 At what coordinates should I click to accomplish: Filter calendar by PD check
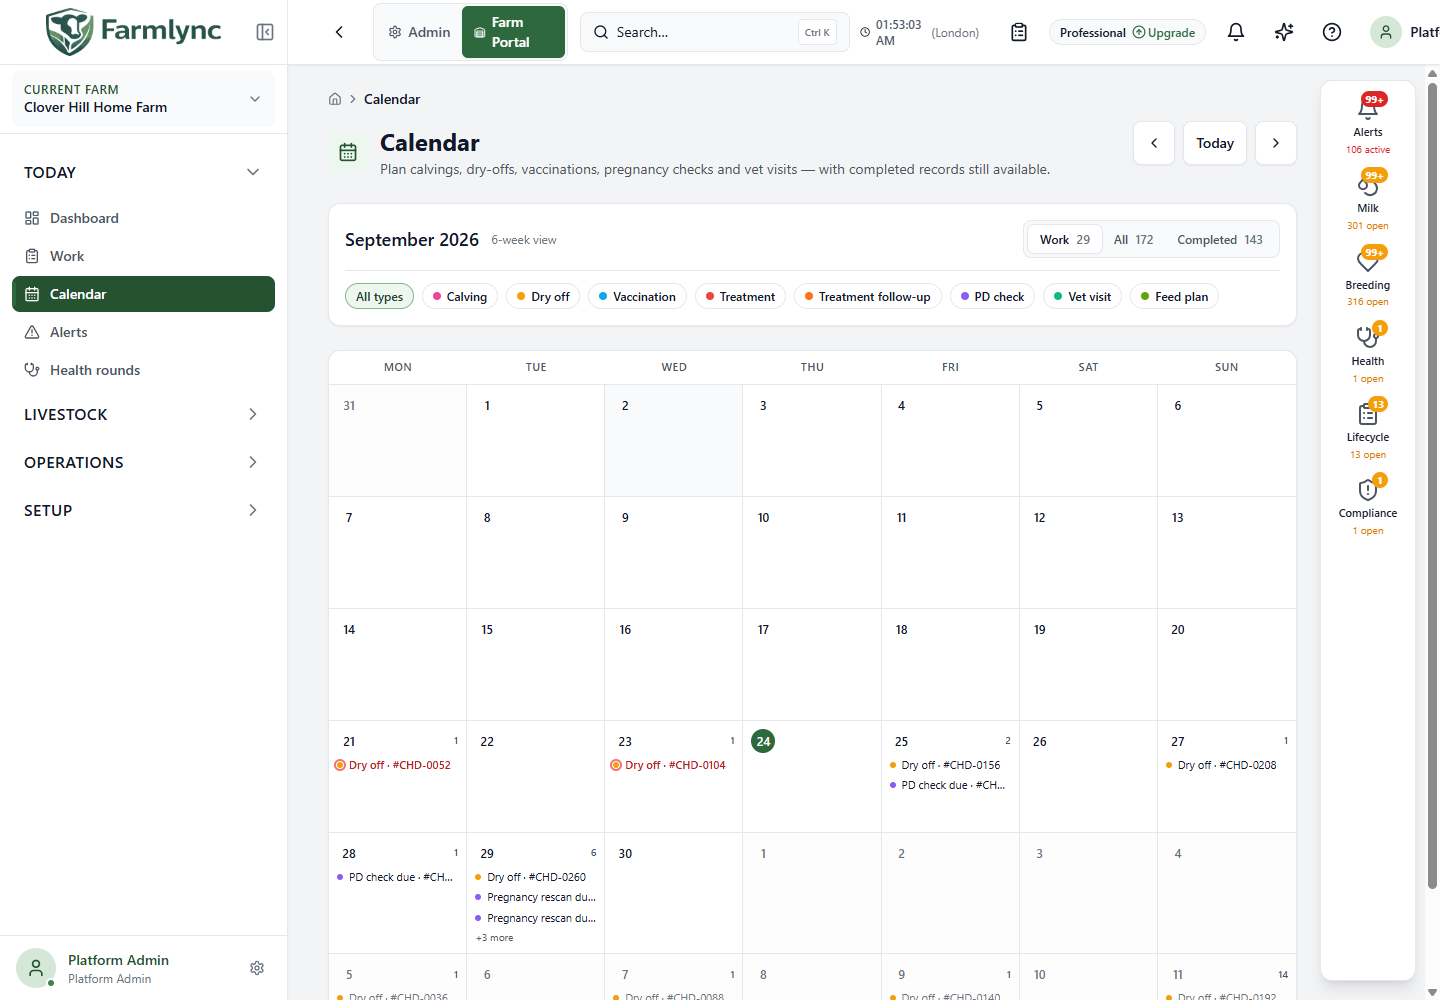click(992, 297)
